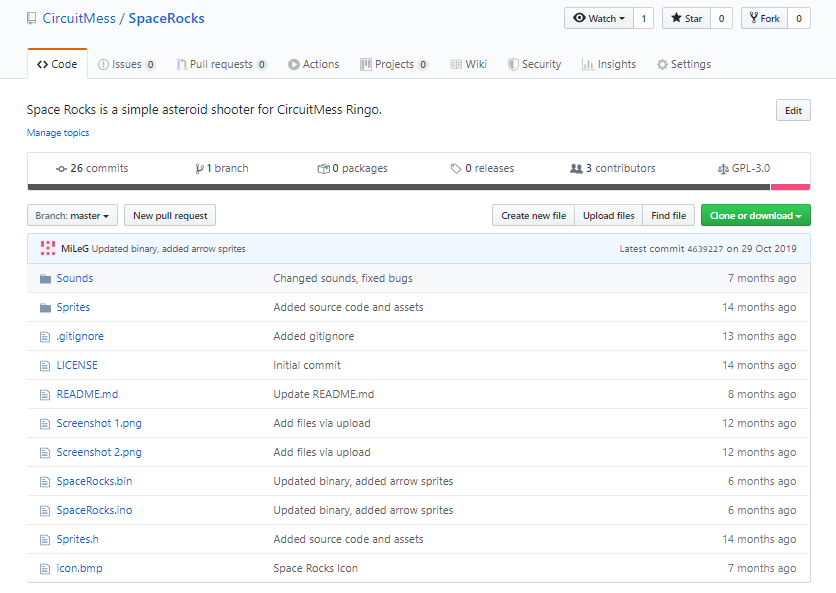This screenshot has width=836, height=593.
Task: Expand the Clone or download menu
Action: click(755, 215)
